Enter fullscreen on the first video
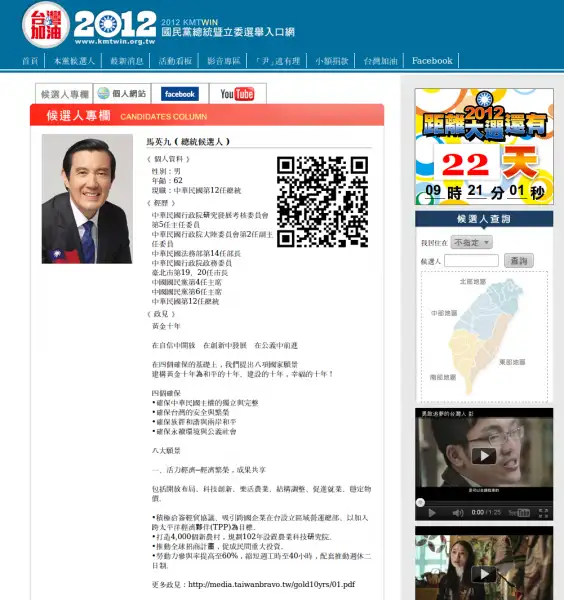The width and height of the screenshot is (564, 600). 543,513
